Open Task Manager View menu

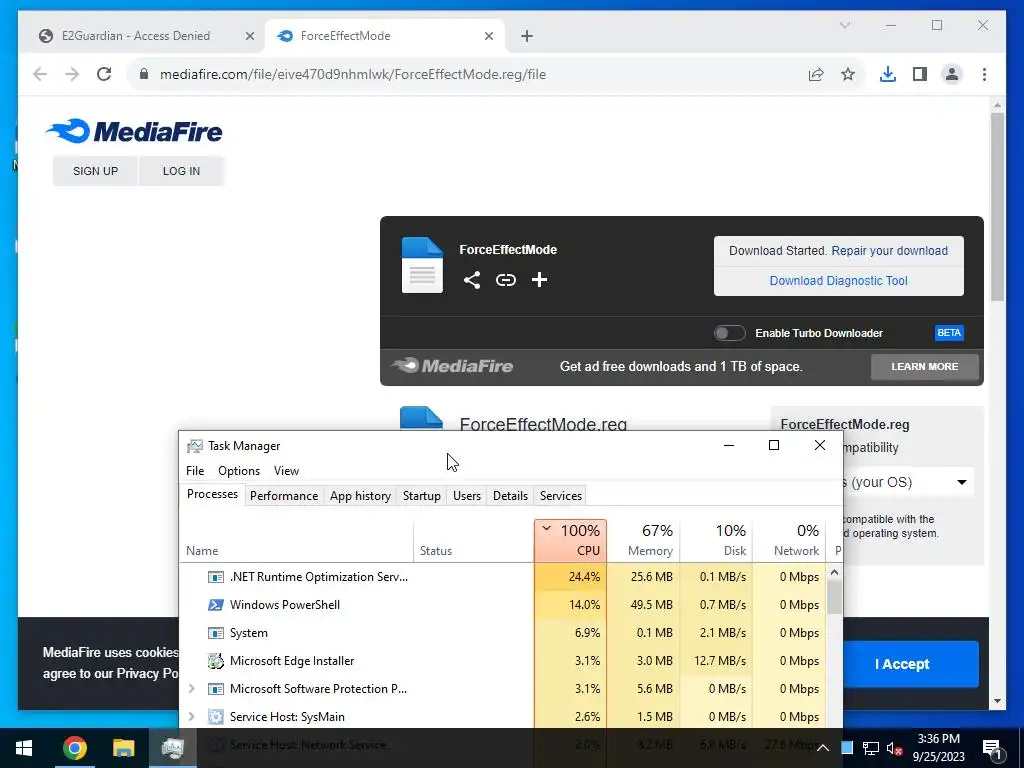(x=286, y=471)
